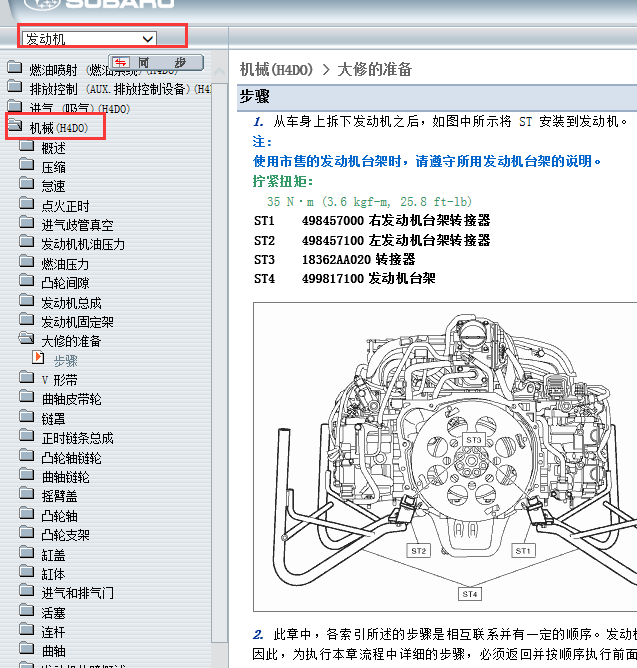Click the scroll-up arrow of tree panel

coord(219,72)
